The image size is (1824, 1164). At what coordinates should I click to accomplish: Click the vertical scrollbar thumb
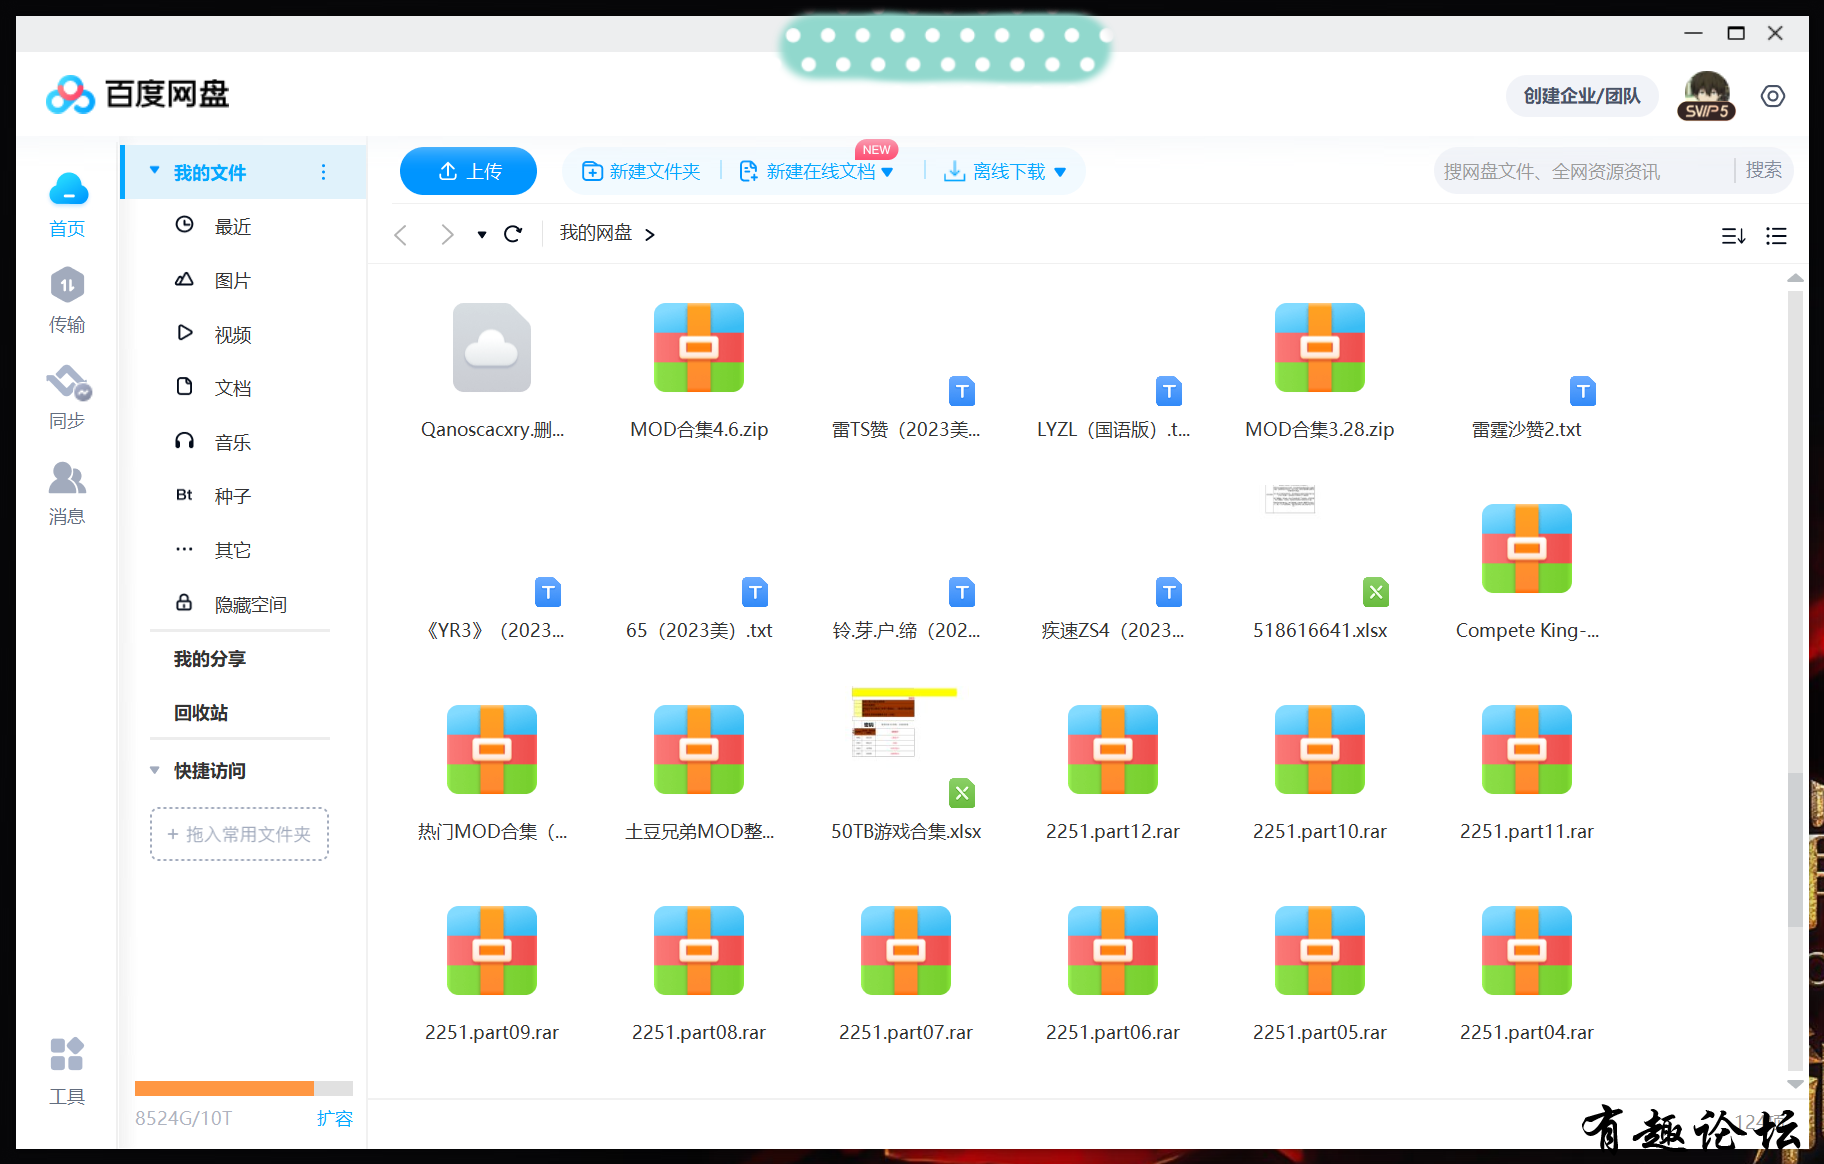(x=1795, y=850)
